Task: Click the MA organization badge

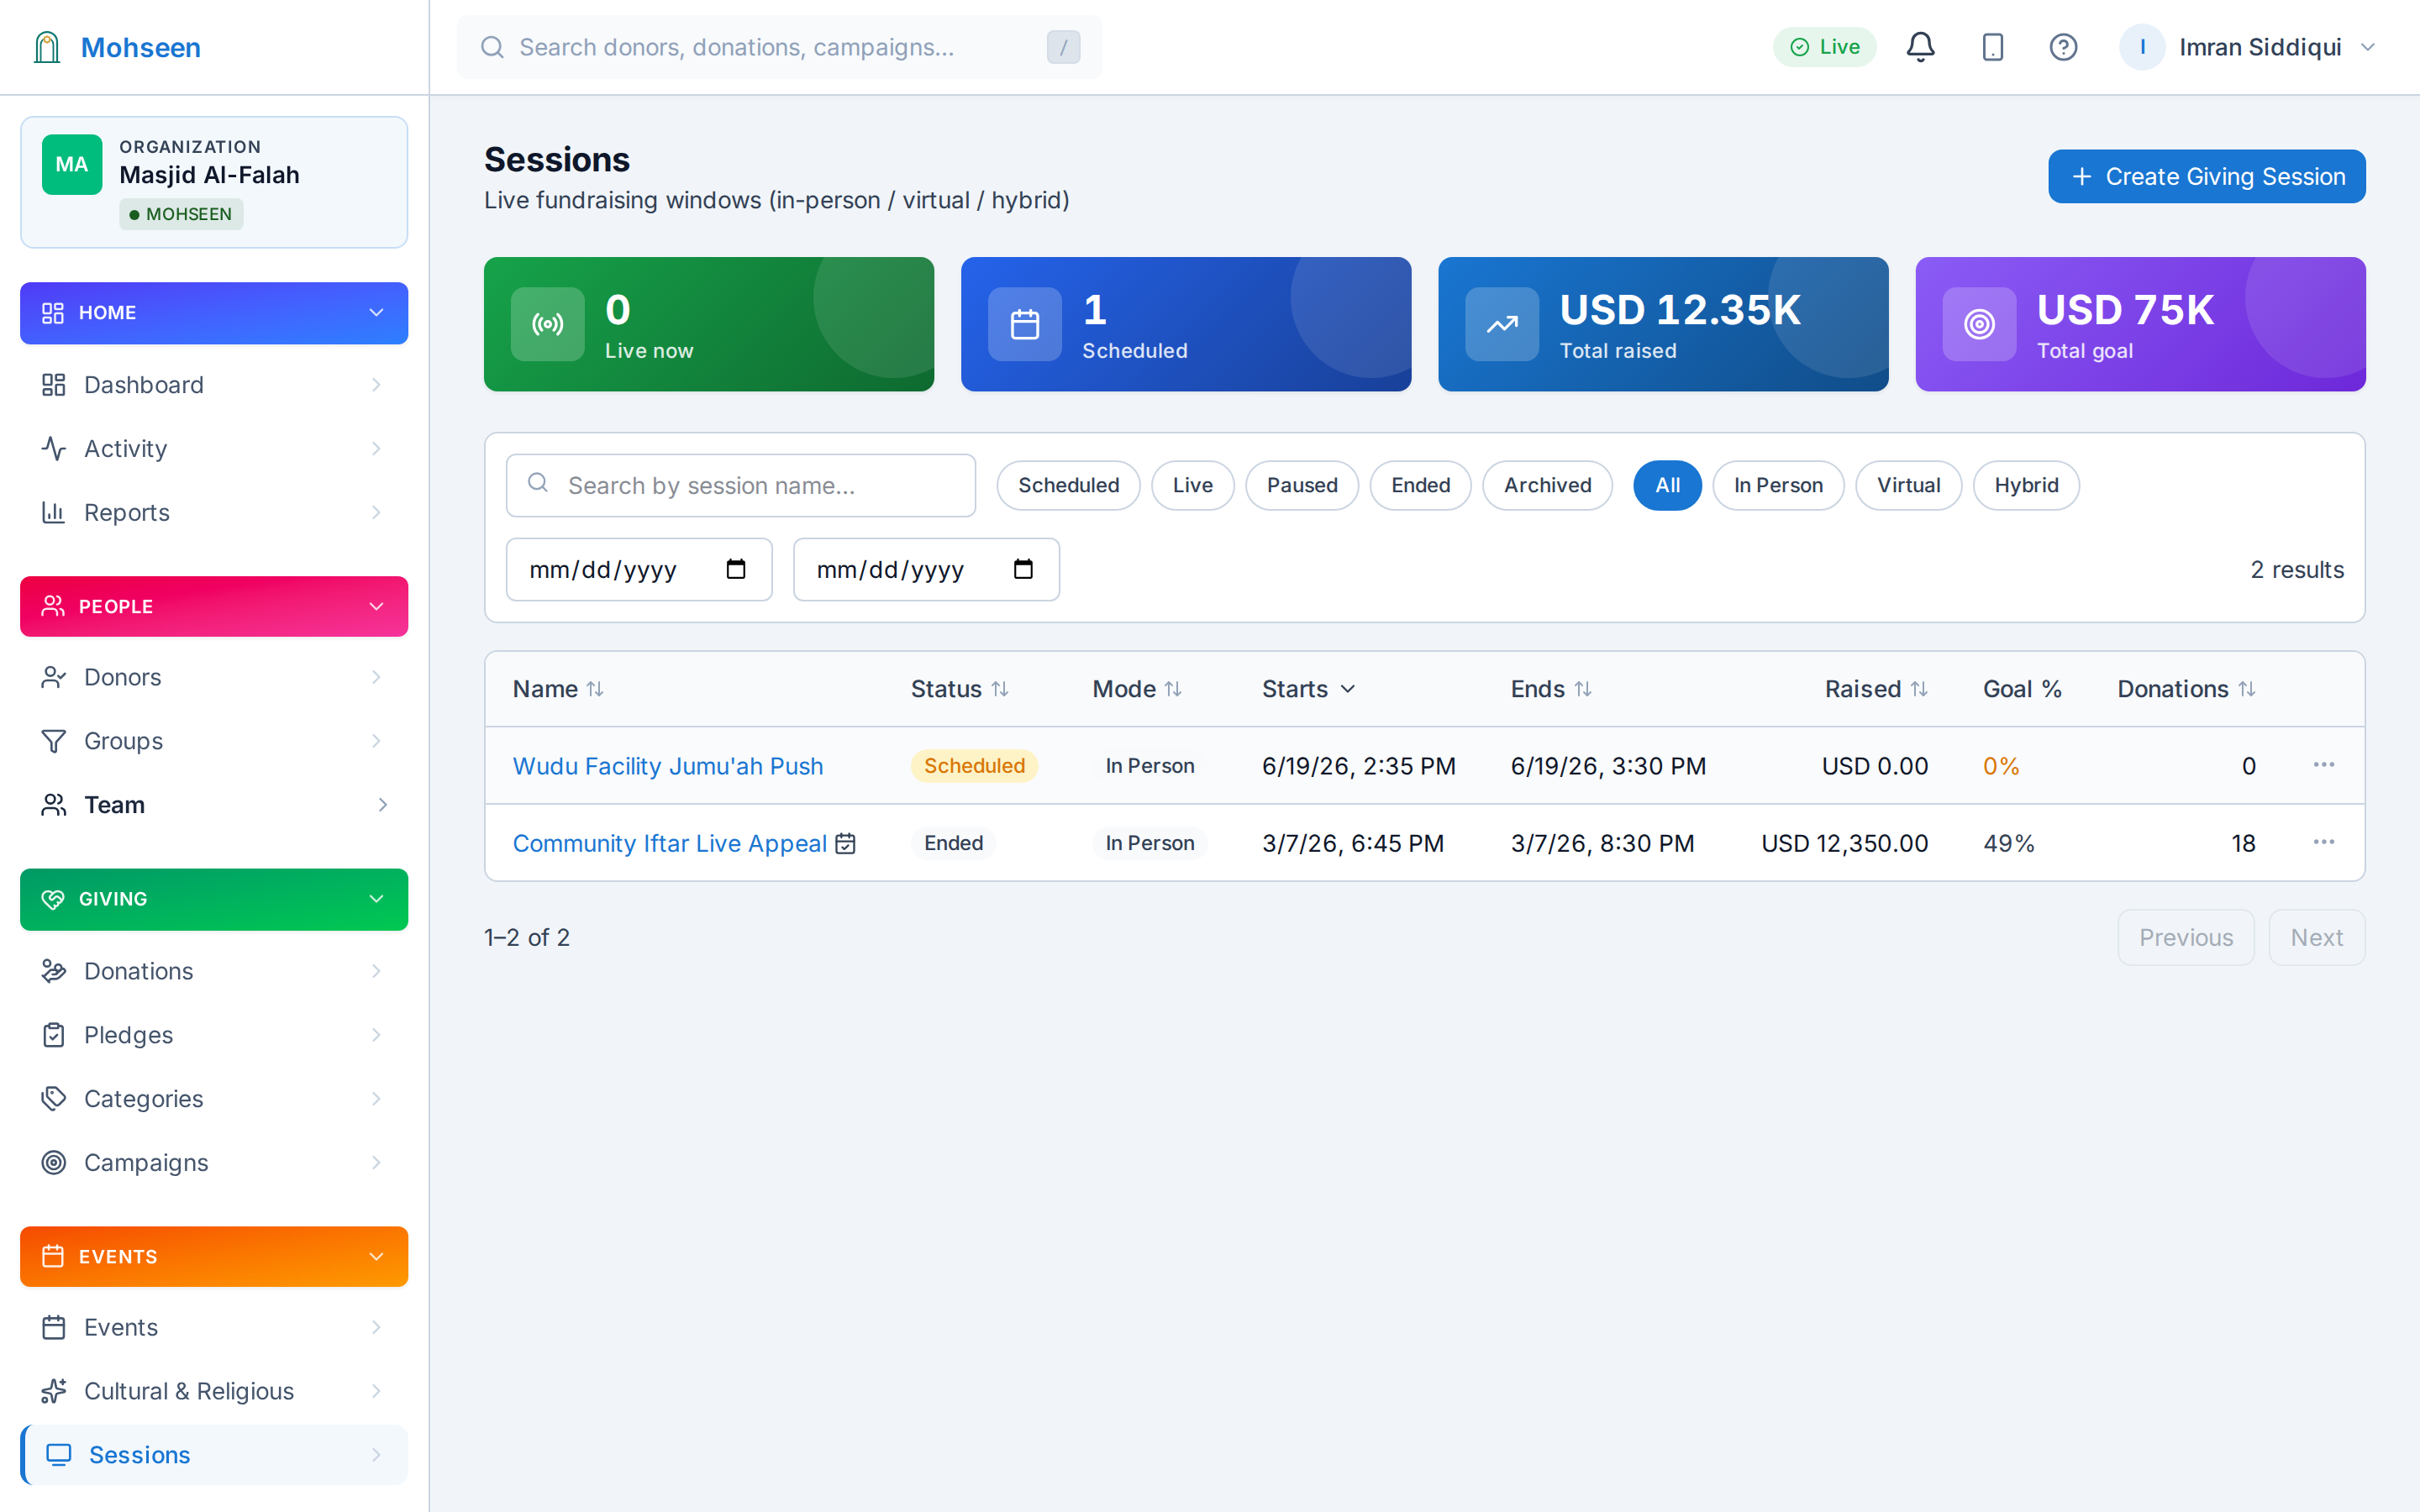Action: tap(72, 164)
